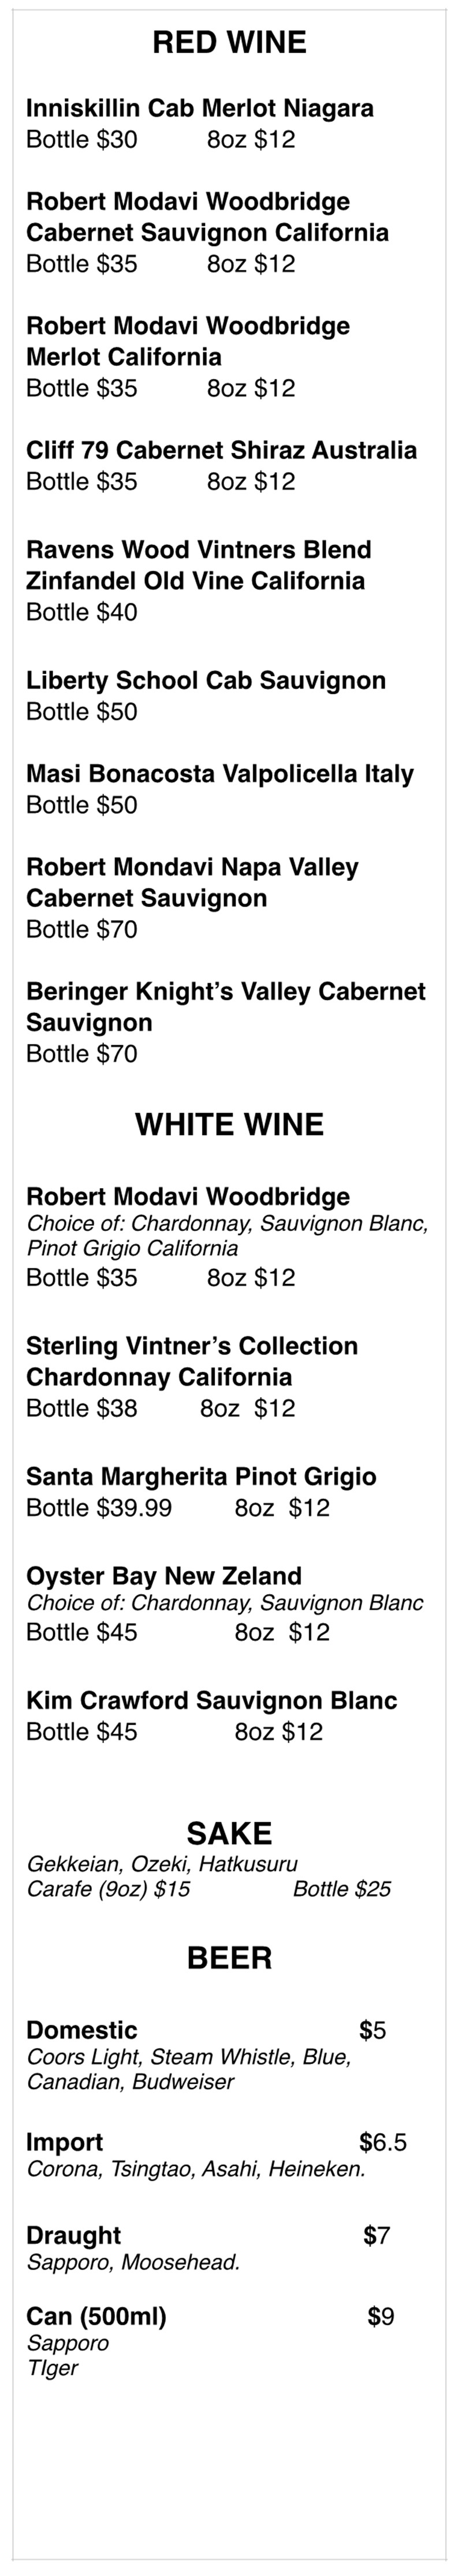Screen dimensions: 462x2576
Task: Click the Bottle $39.99 price
Action: click(98, 1508)
